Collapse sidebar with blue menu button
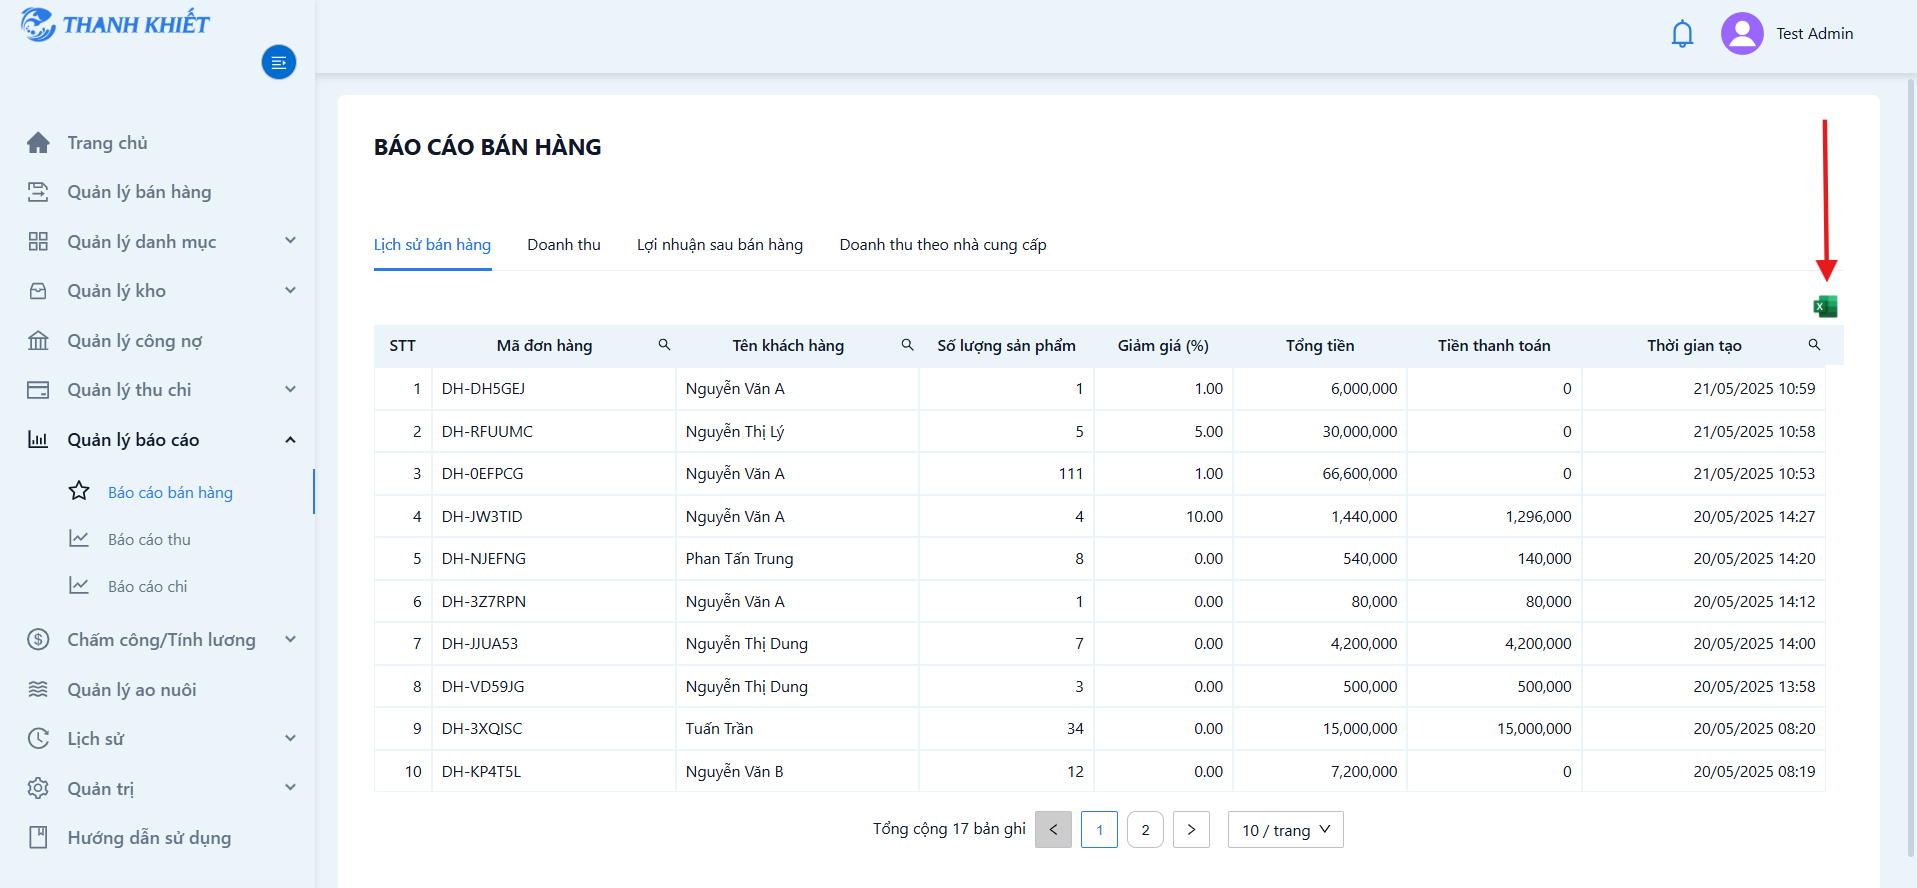The image size is (1917, 888). 279,62
